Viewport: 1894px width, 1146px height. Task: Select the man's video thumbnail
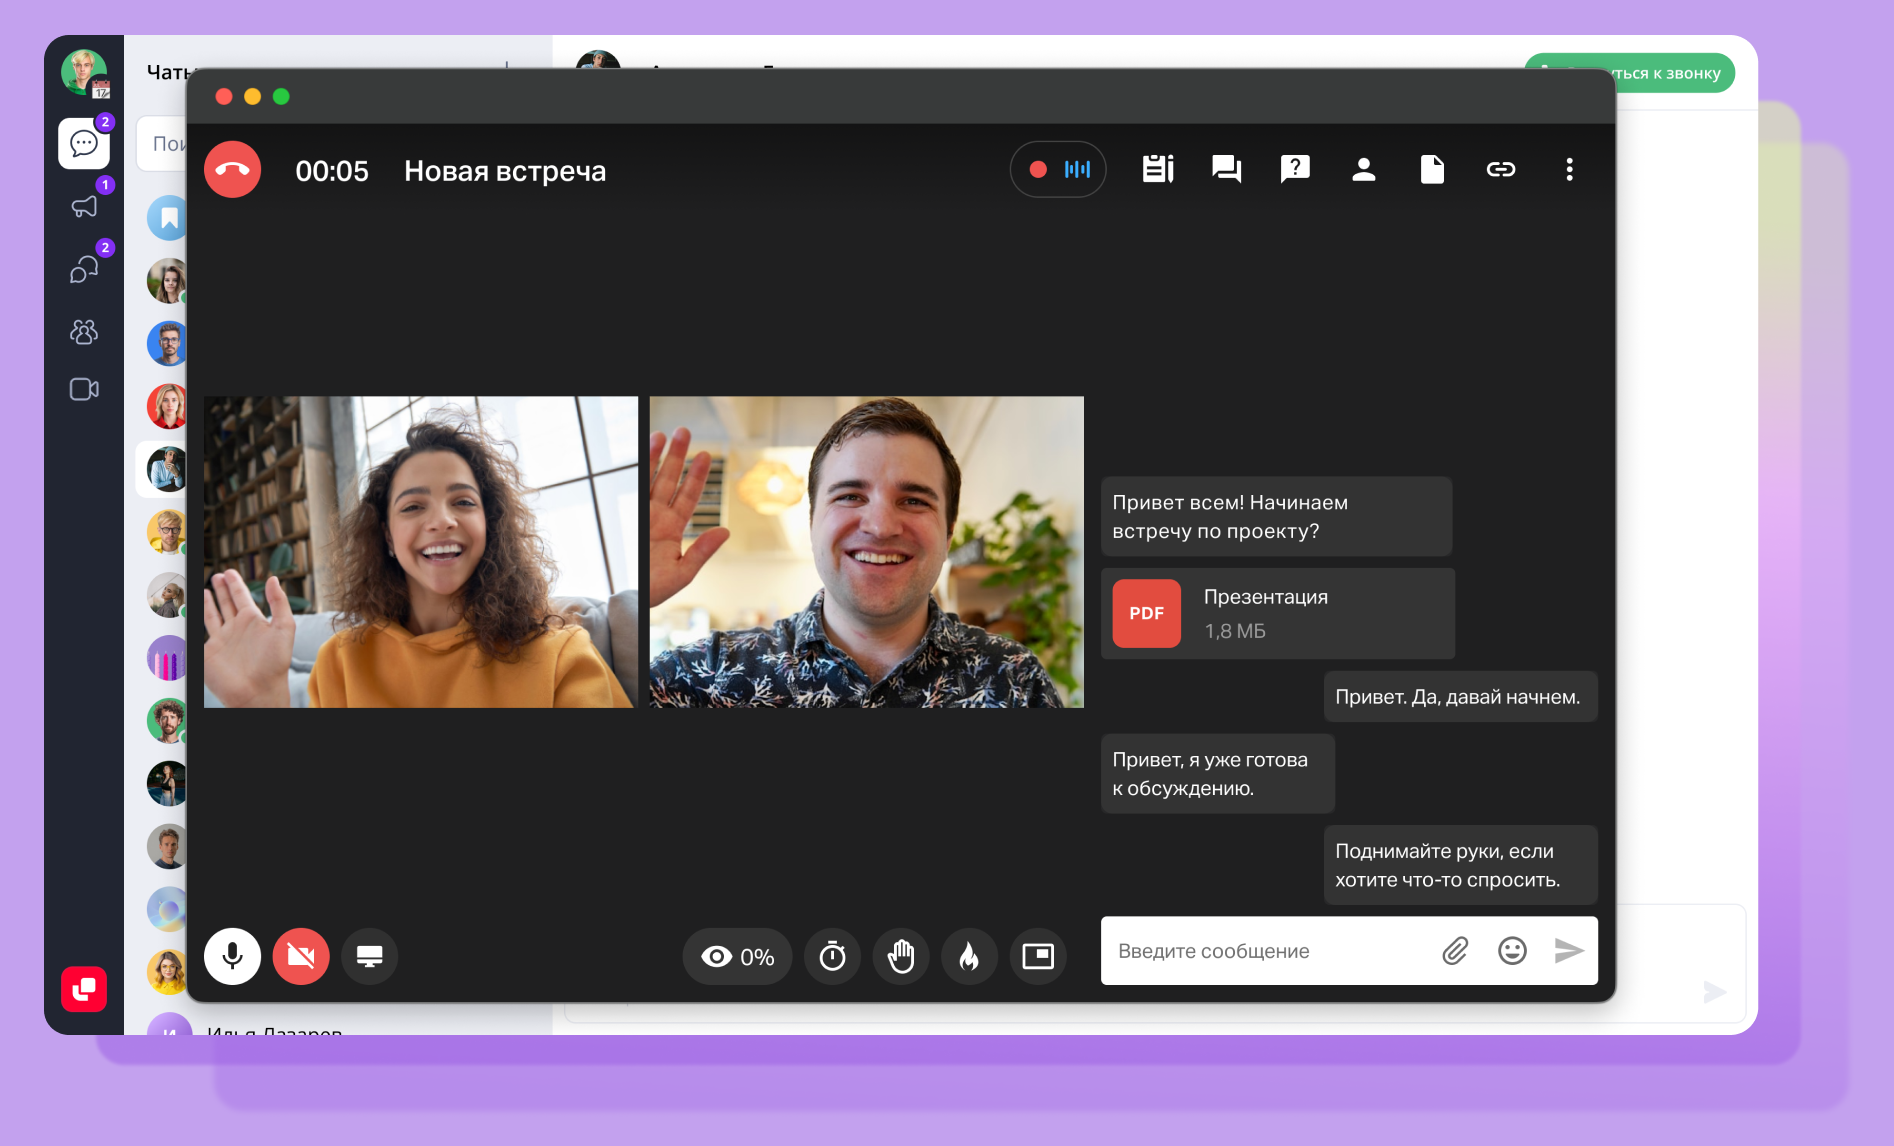[867, 552]
